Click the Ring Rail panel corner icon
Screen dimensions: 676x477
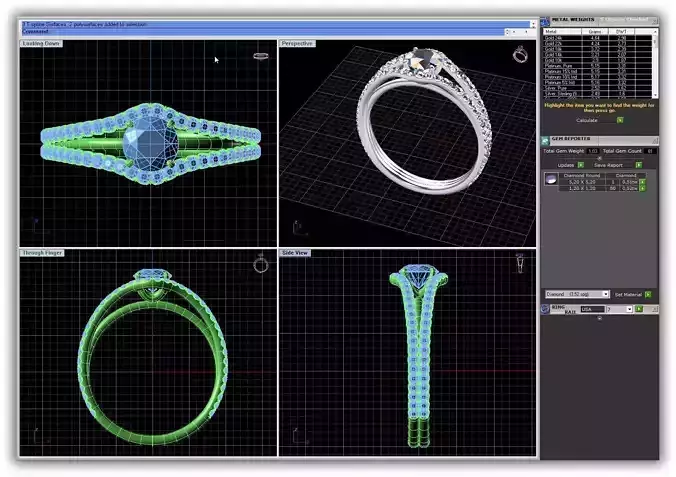(x=655, y=309)
